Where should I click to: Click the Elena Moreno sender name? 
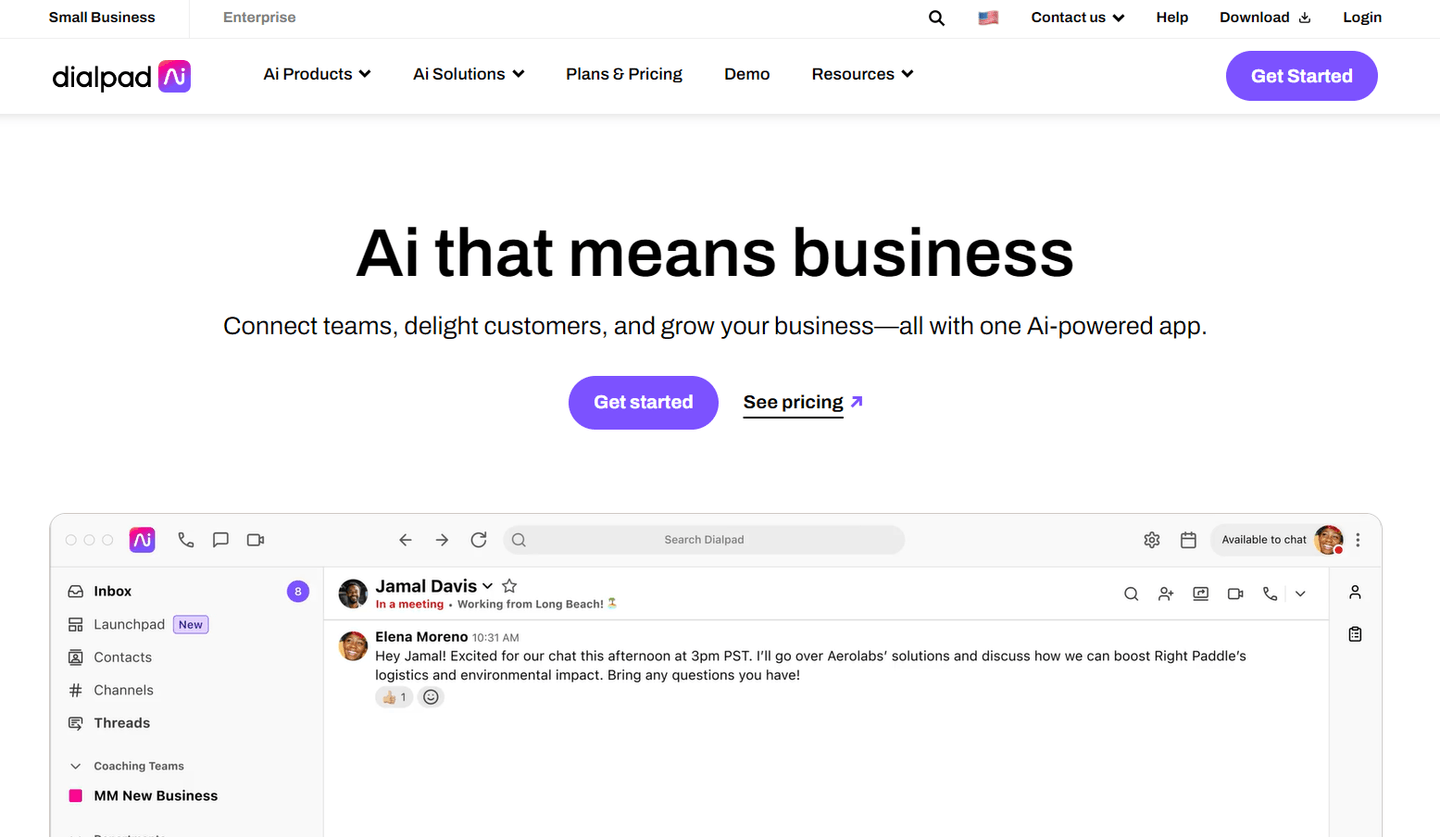click(421, 637)
